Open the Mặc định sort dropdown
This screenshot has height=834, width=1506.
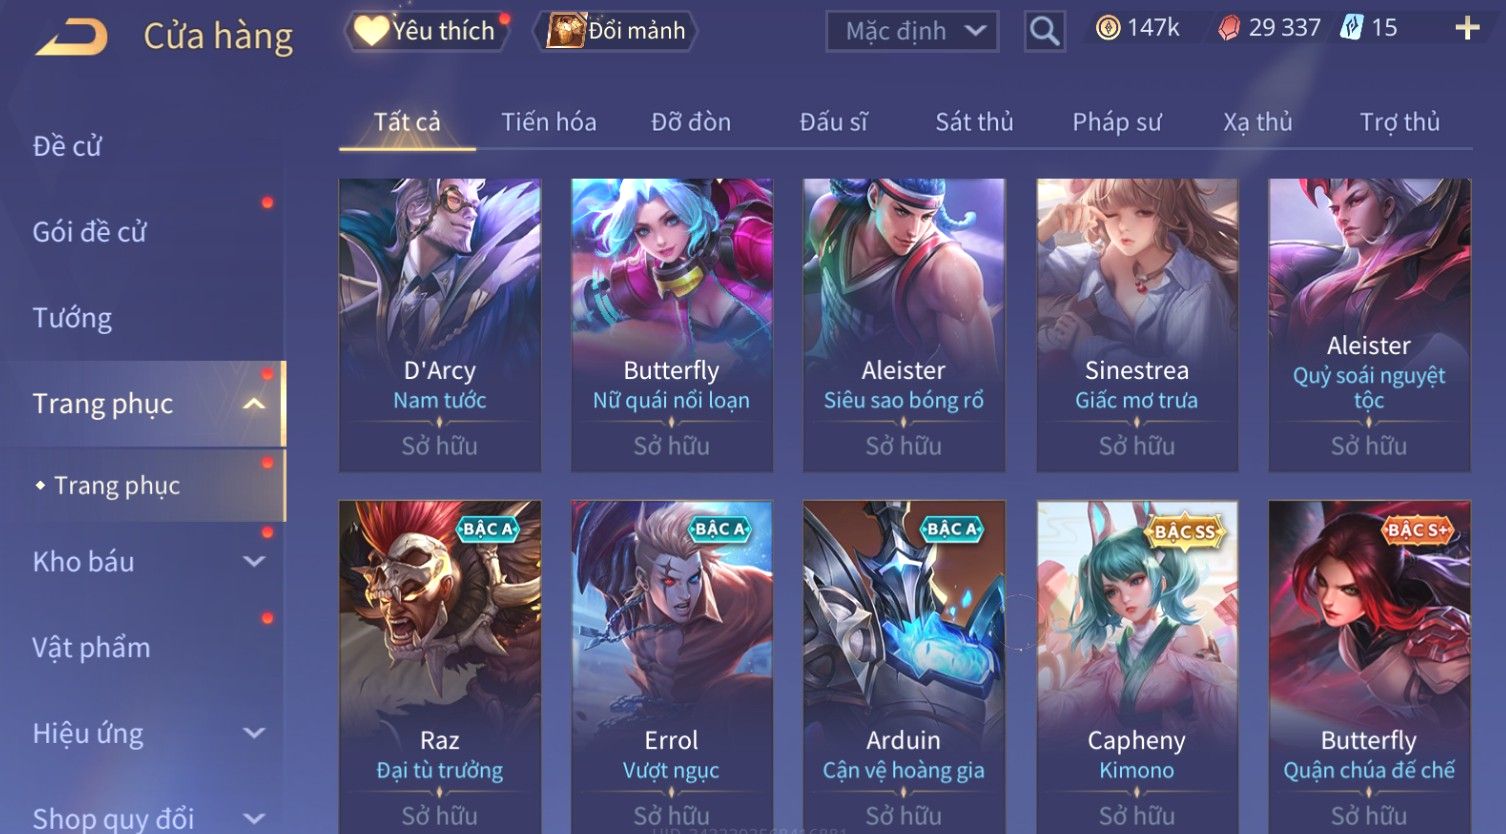click(912, 31)
